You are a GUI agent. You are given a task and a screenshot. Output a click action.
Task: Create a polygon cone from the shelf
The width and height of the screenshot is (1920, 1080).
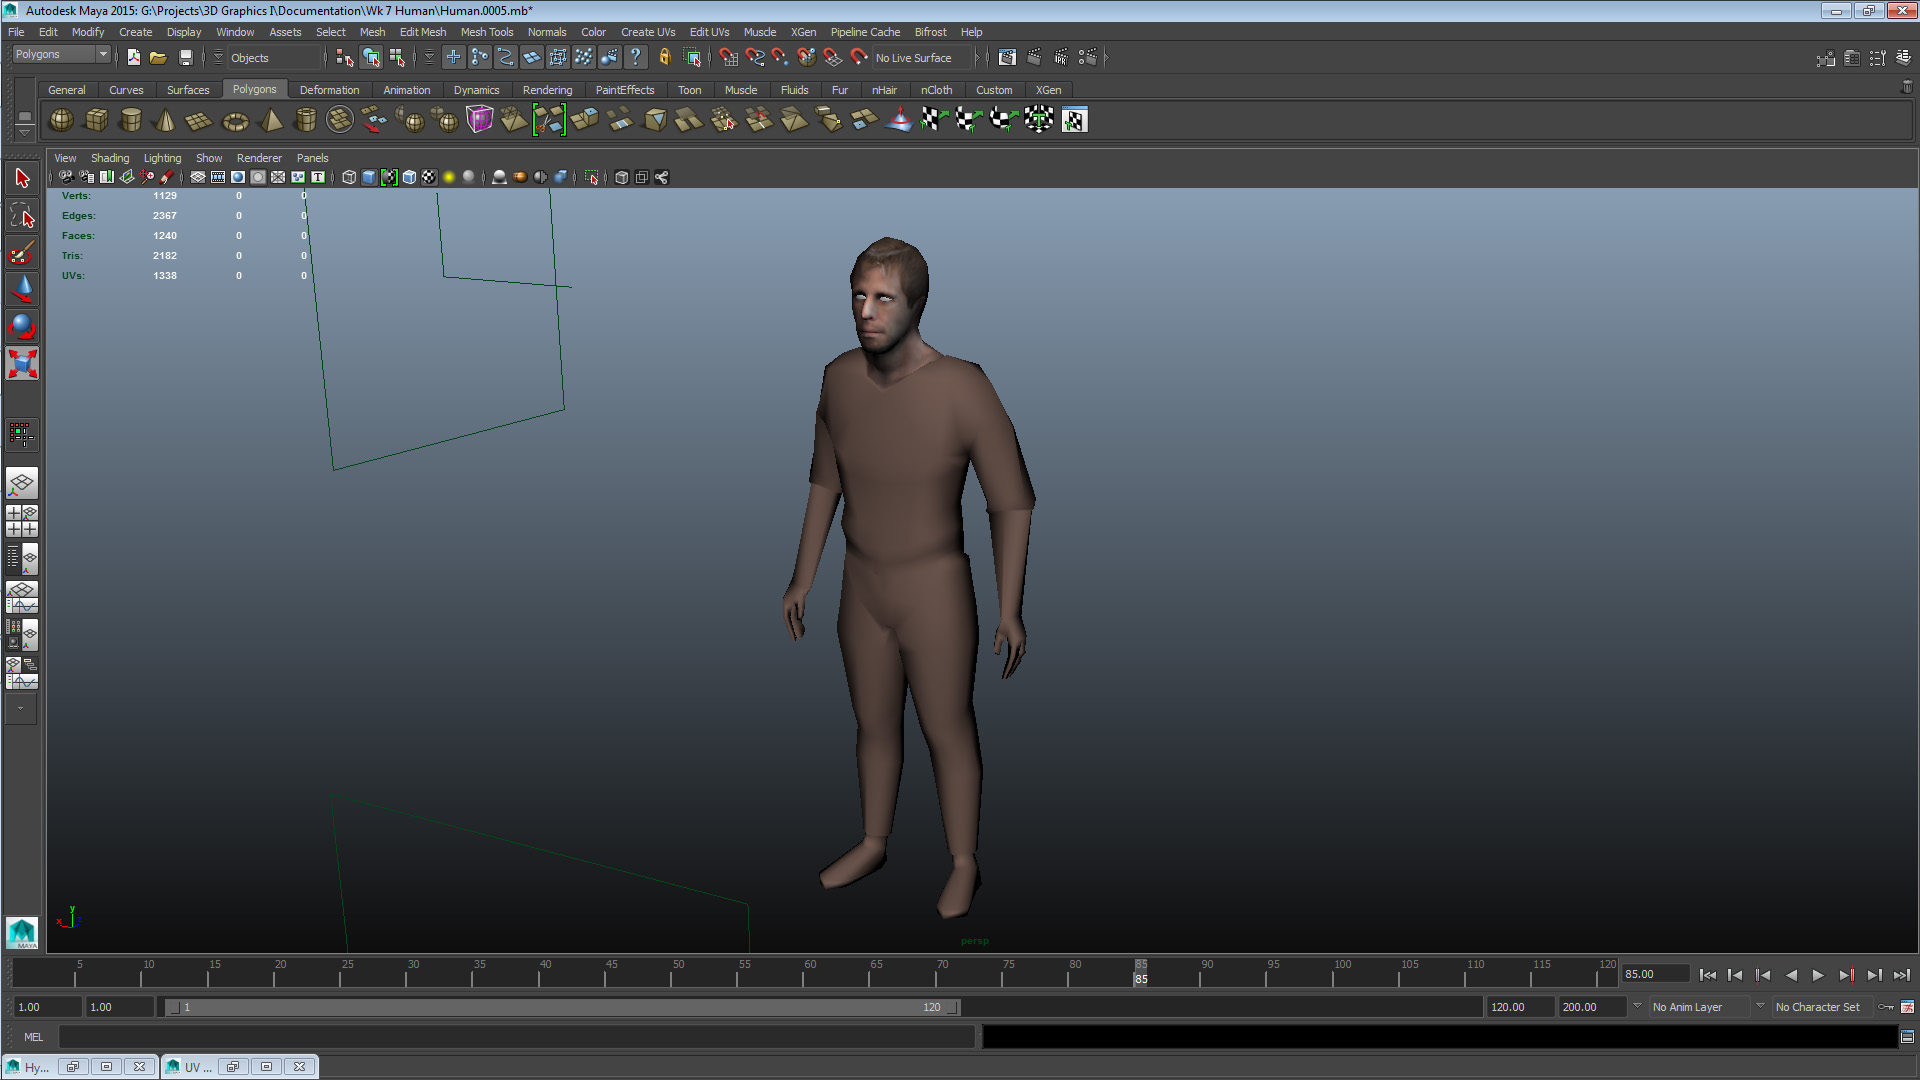pos(163,120)
